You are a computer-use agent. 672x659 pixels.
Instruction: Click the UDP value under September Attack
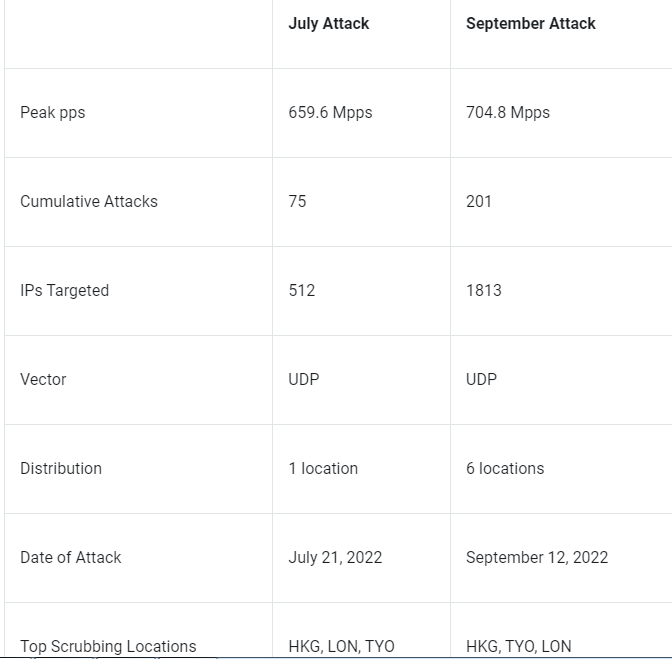pyautogui.click(x=481, y=380)
